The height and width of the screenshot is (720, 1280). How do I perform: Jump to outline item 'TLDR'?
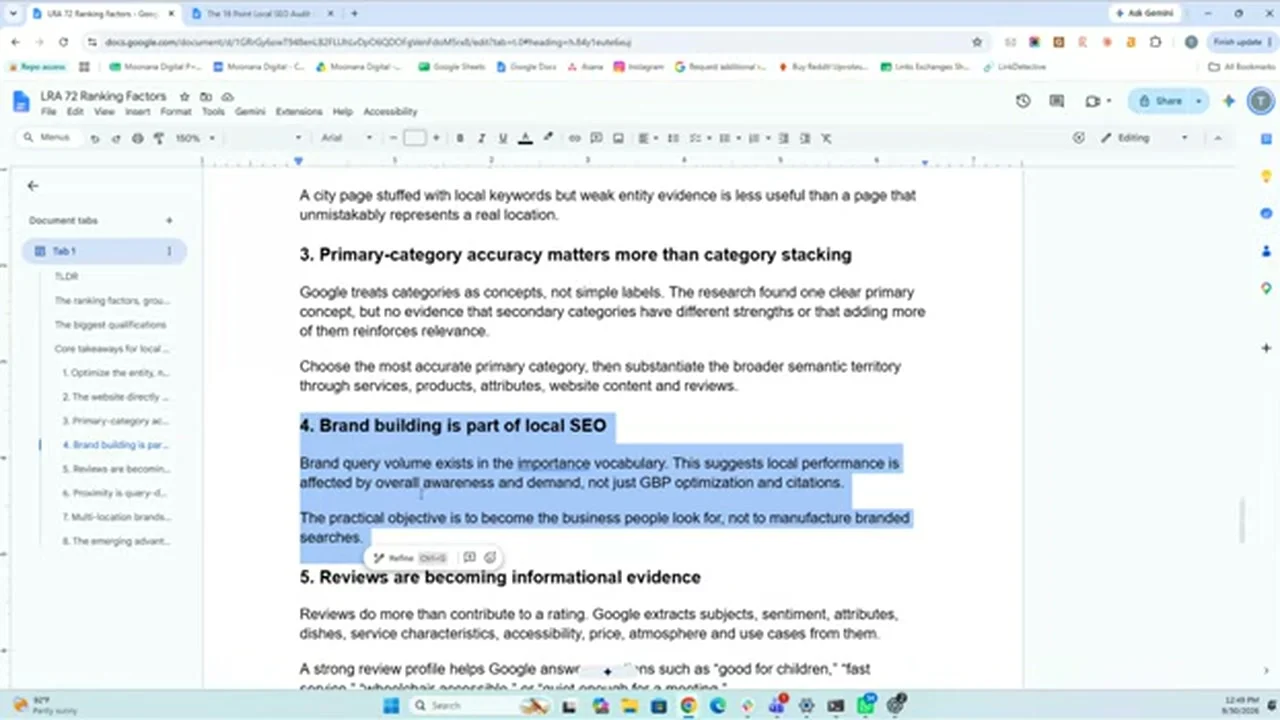coord(66,276)
